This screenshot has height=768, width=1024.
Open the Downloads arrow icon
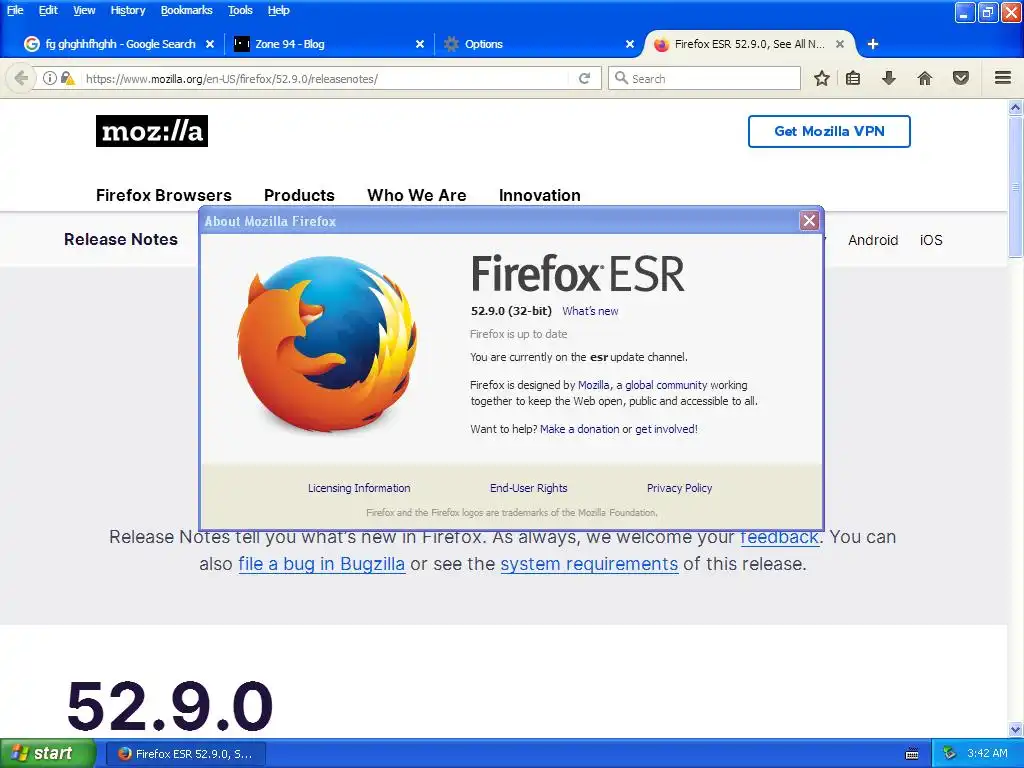click(x=889, y=78)
